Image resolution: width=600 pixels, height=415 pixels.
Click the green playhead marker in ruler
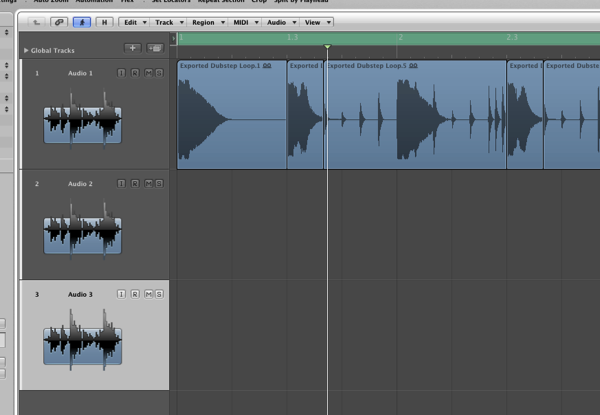coord(327,47)
